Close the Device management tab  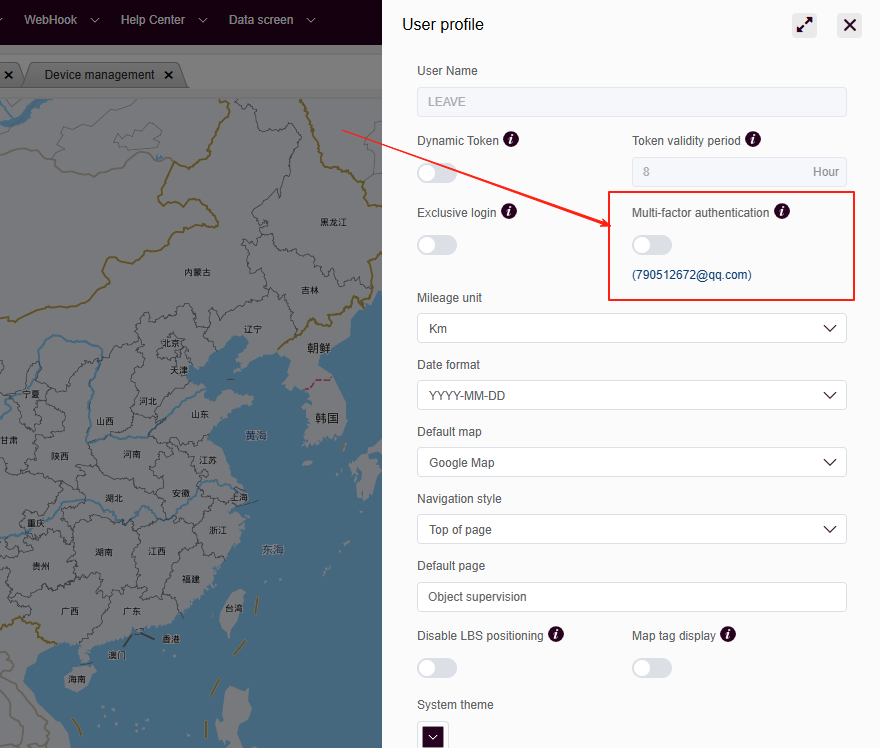tap(169, 75)
